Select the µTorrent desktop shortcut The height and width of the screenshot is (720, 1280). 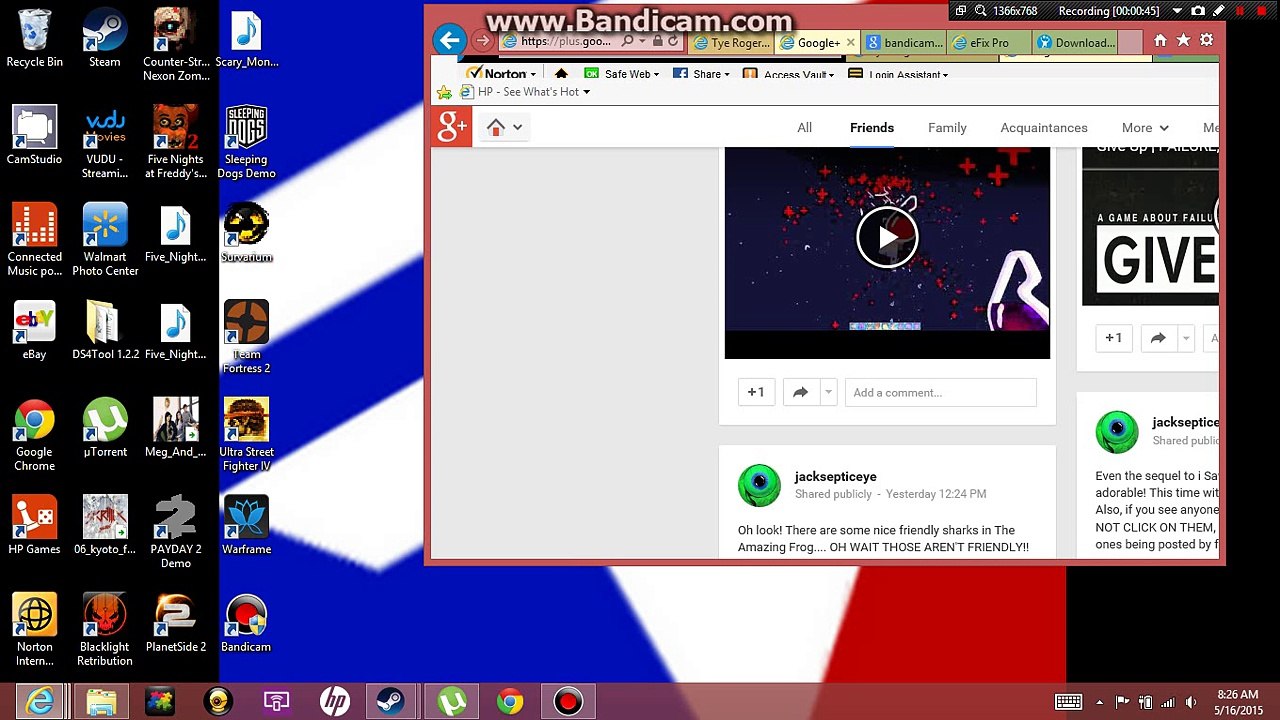tap(105, 429)
